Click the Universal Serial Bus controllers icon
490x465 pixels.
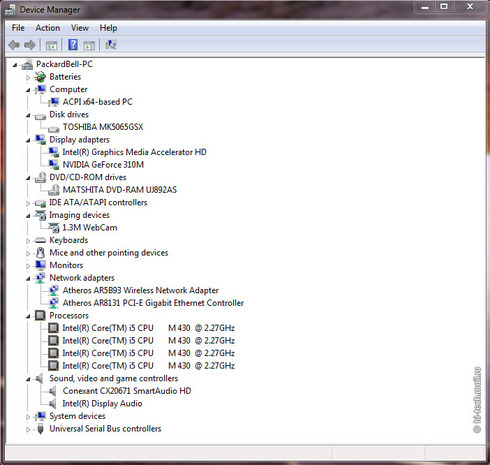pos(40,429)
